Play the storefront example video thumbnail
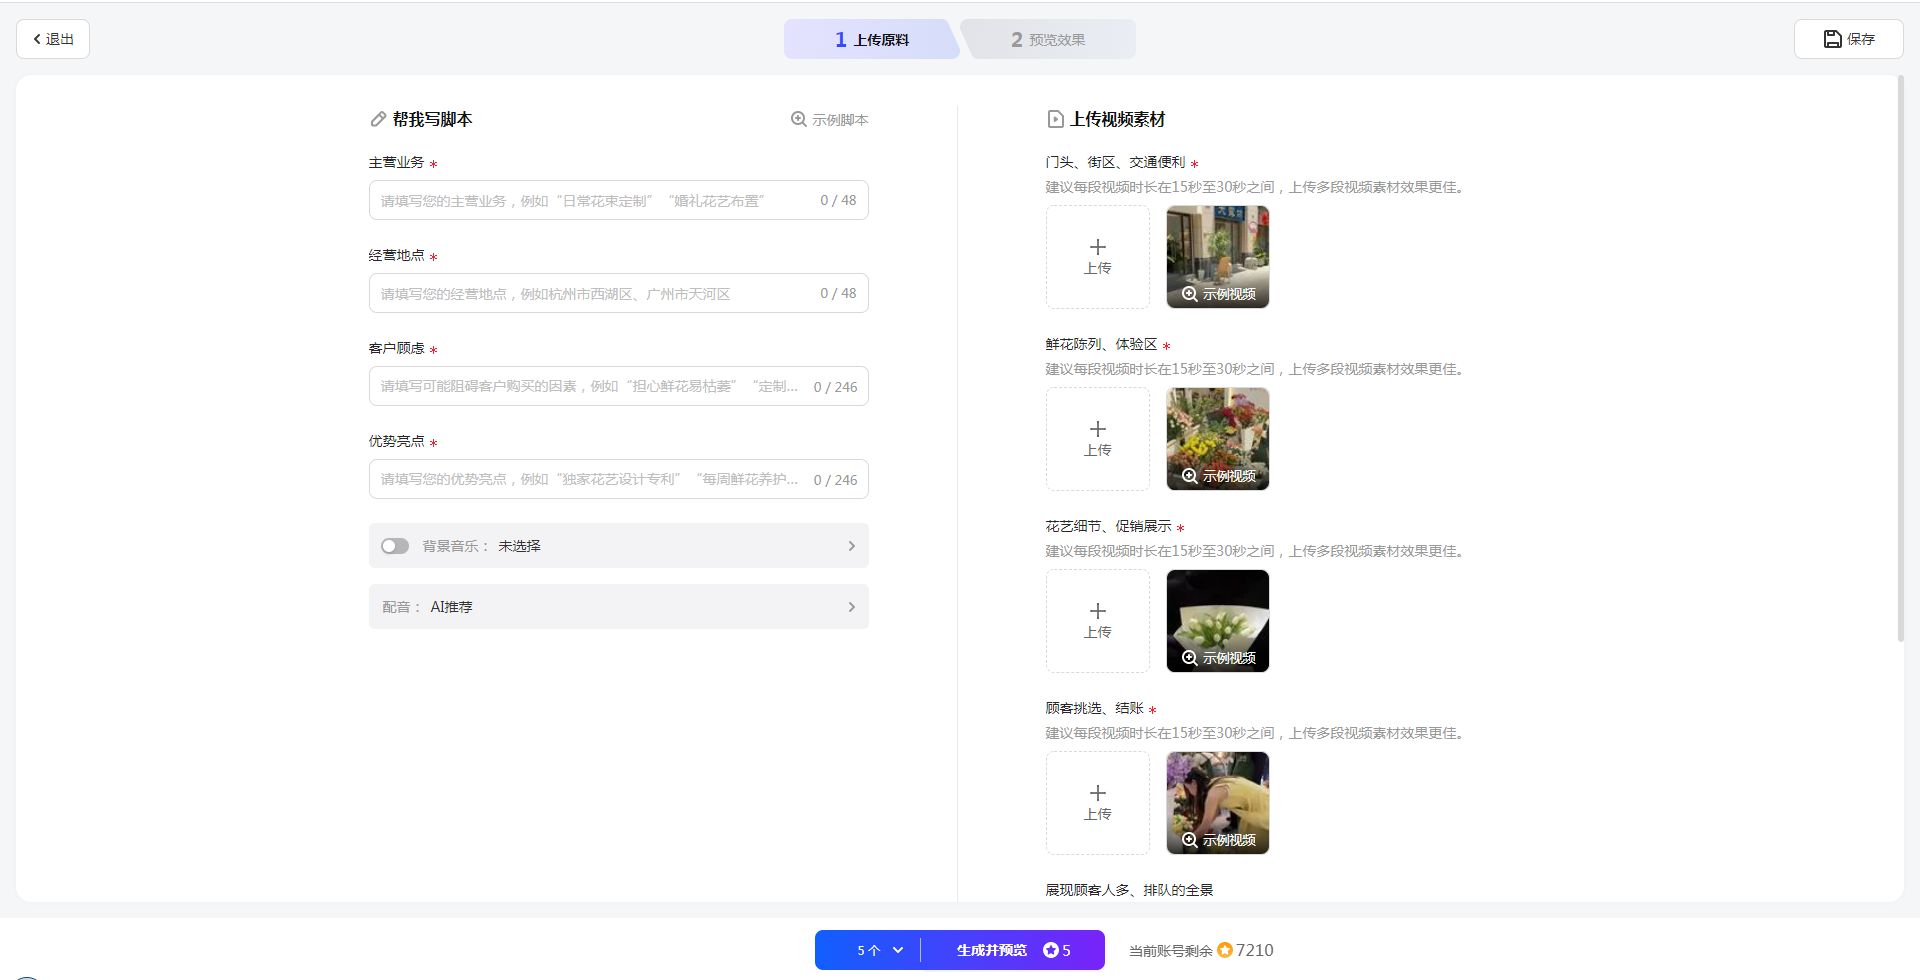 [1217, 257]
